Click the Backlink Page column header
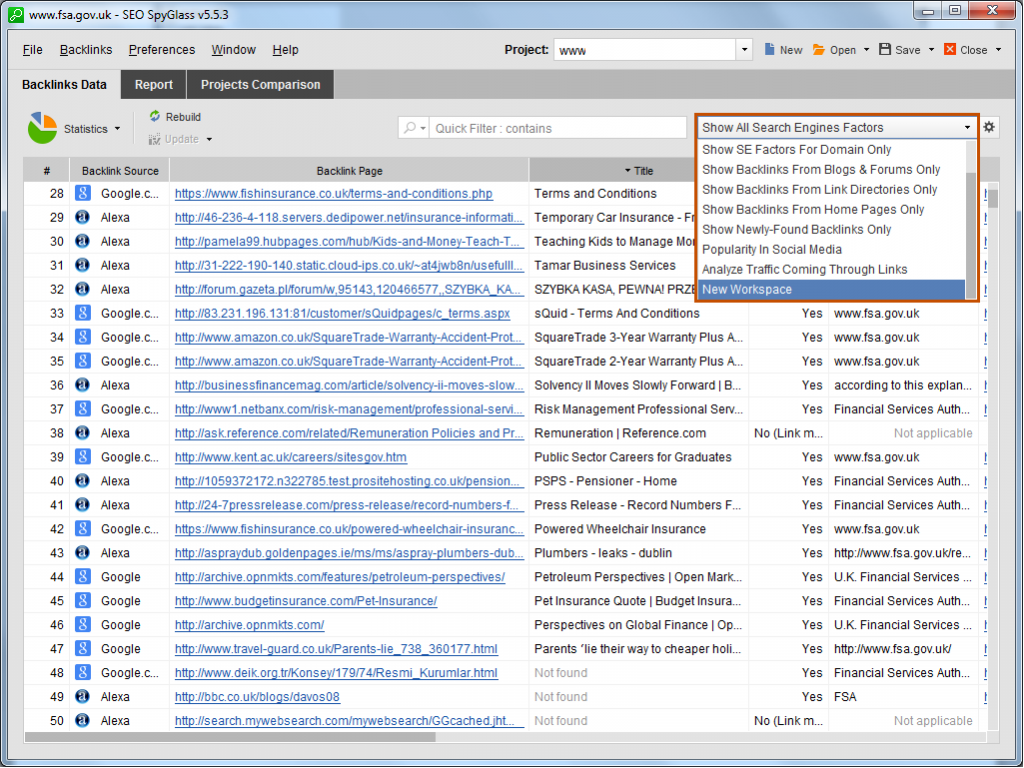The image size is (1024, 768). 349,171
